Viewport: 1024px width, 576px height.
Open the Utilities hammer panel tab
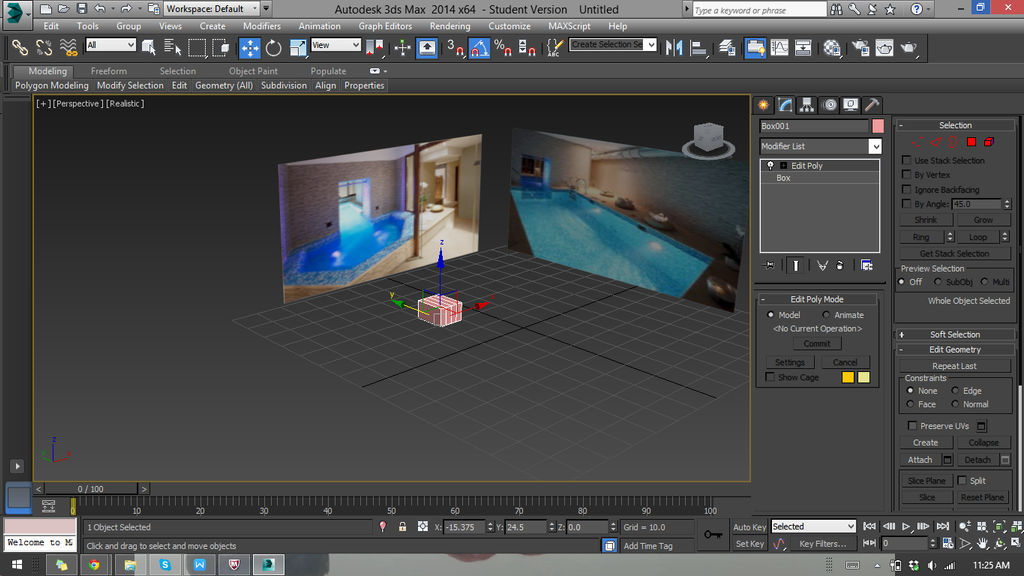(872, 104)
